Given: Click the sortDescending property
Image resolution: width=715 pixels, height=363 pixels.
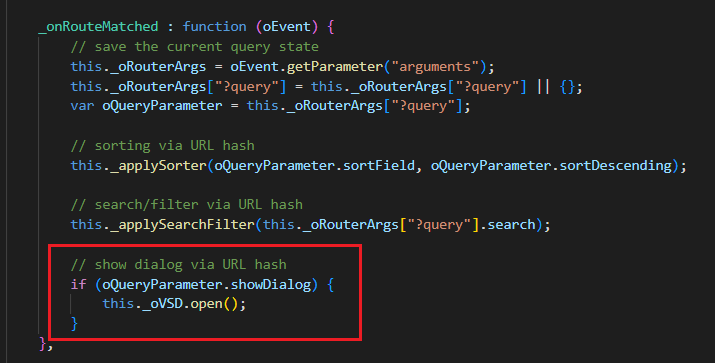Looking at the screenshot, I should 616,165.
